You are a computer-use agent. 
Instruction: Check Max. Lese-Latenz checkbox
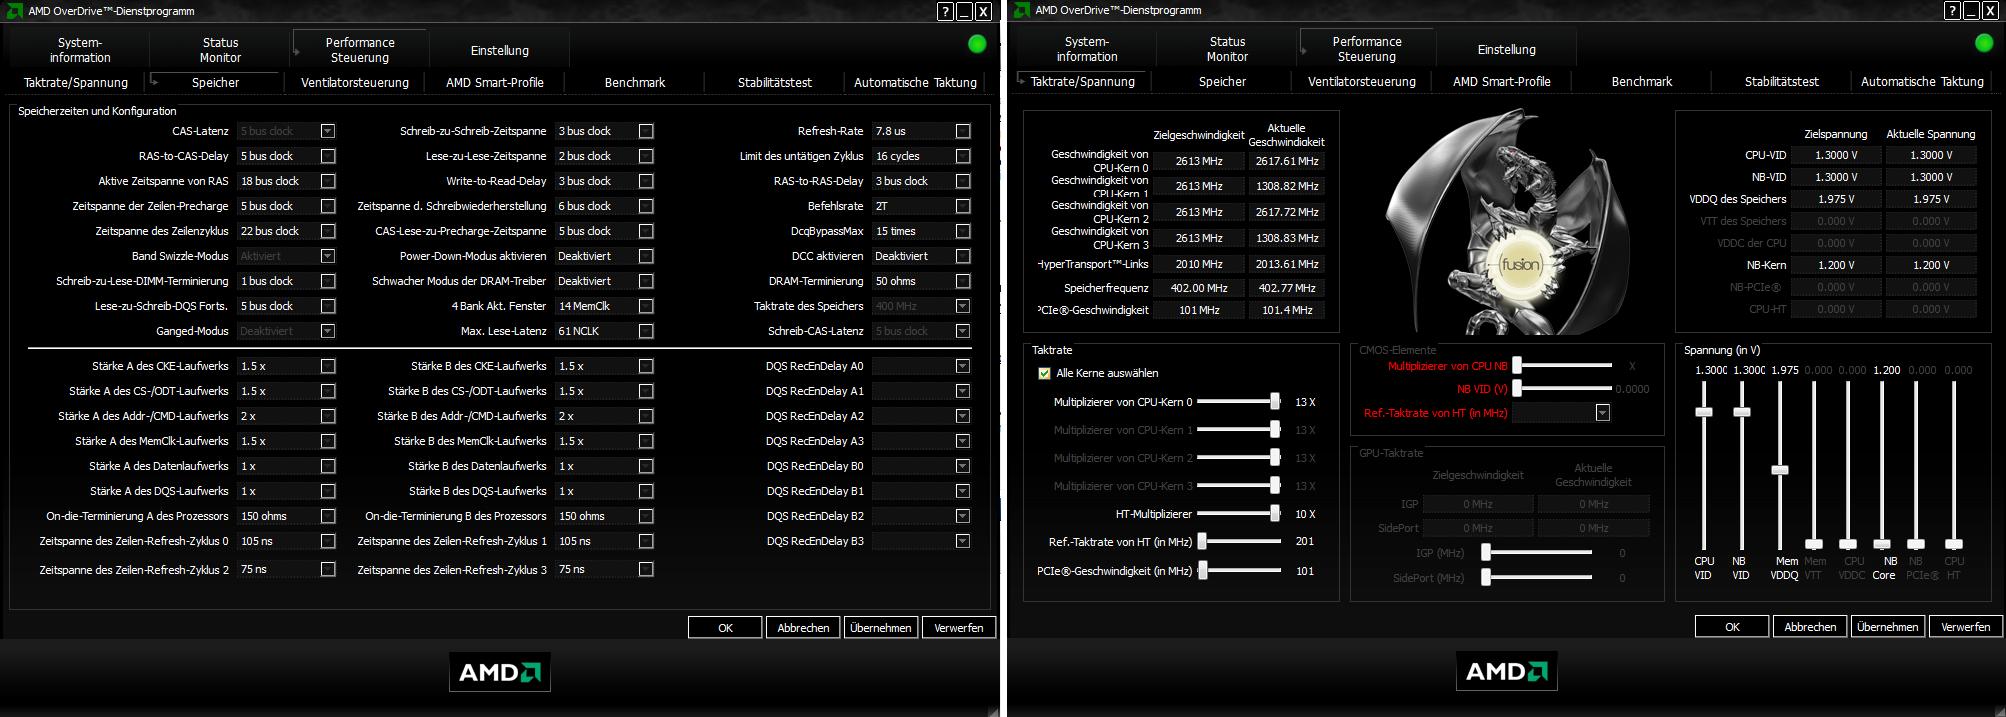(x=646, y=331)
